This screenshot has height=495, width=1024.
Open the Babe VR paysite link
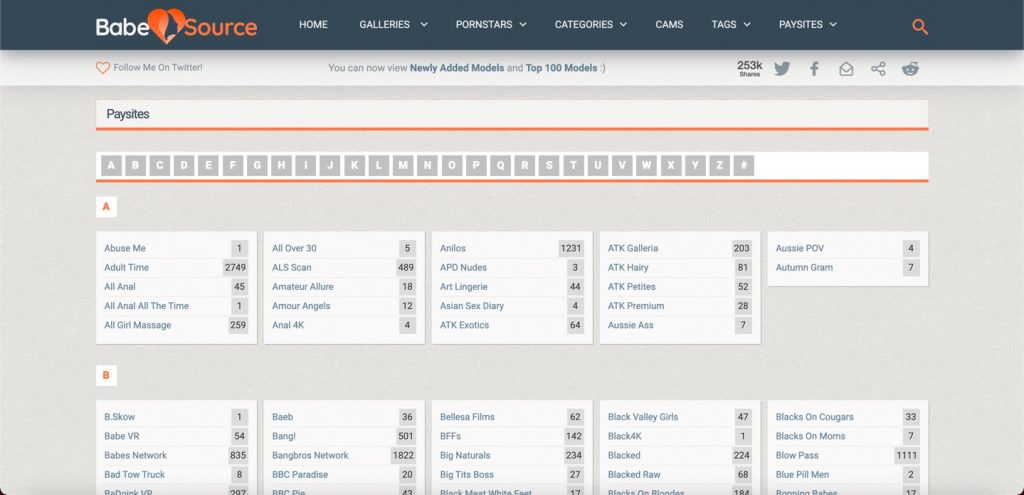121,436
